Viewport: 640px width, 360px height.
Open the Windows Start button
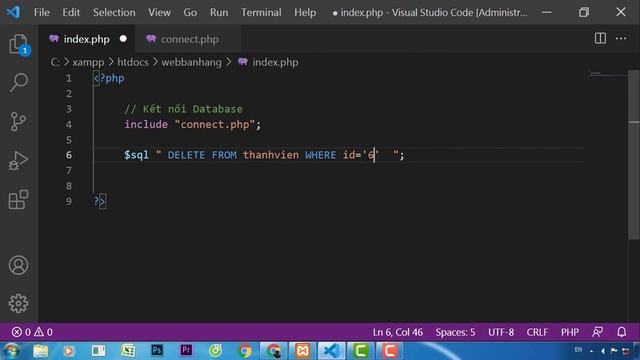click(x=11, y=351)
